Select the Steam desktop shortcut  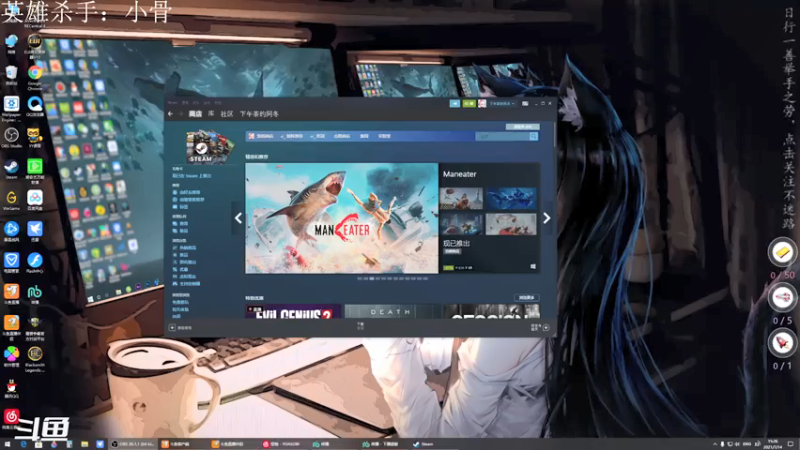[11, 169]
